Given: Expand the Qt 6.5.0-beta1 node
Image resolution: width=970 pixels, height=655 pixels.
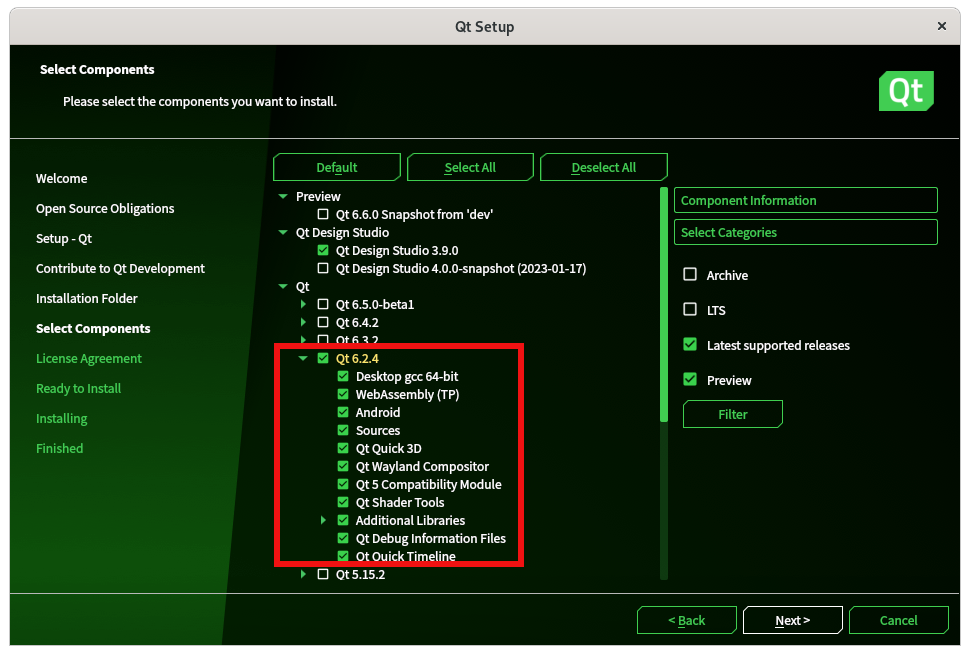Looking at the screenshot, I should [303, 304].
